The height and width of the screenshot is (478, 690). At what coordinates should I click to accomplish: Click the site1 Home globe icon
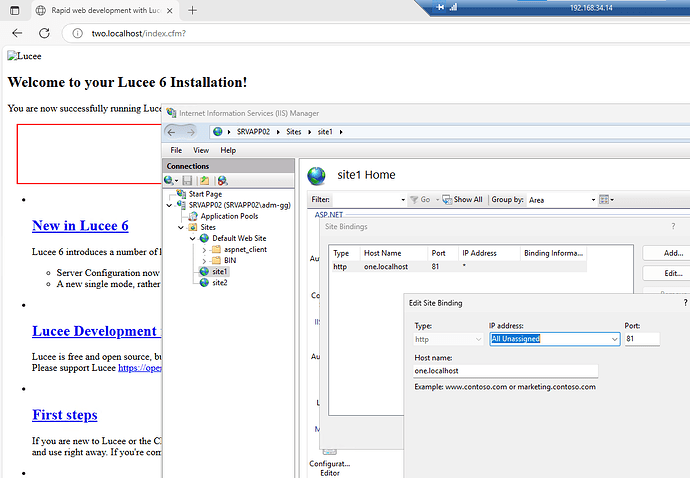tap(316, 176)
